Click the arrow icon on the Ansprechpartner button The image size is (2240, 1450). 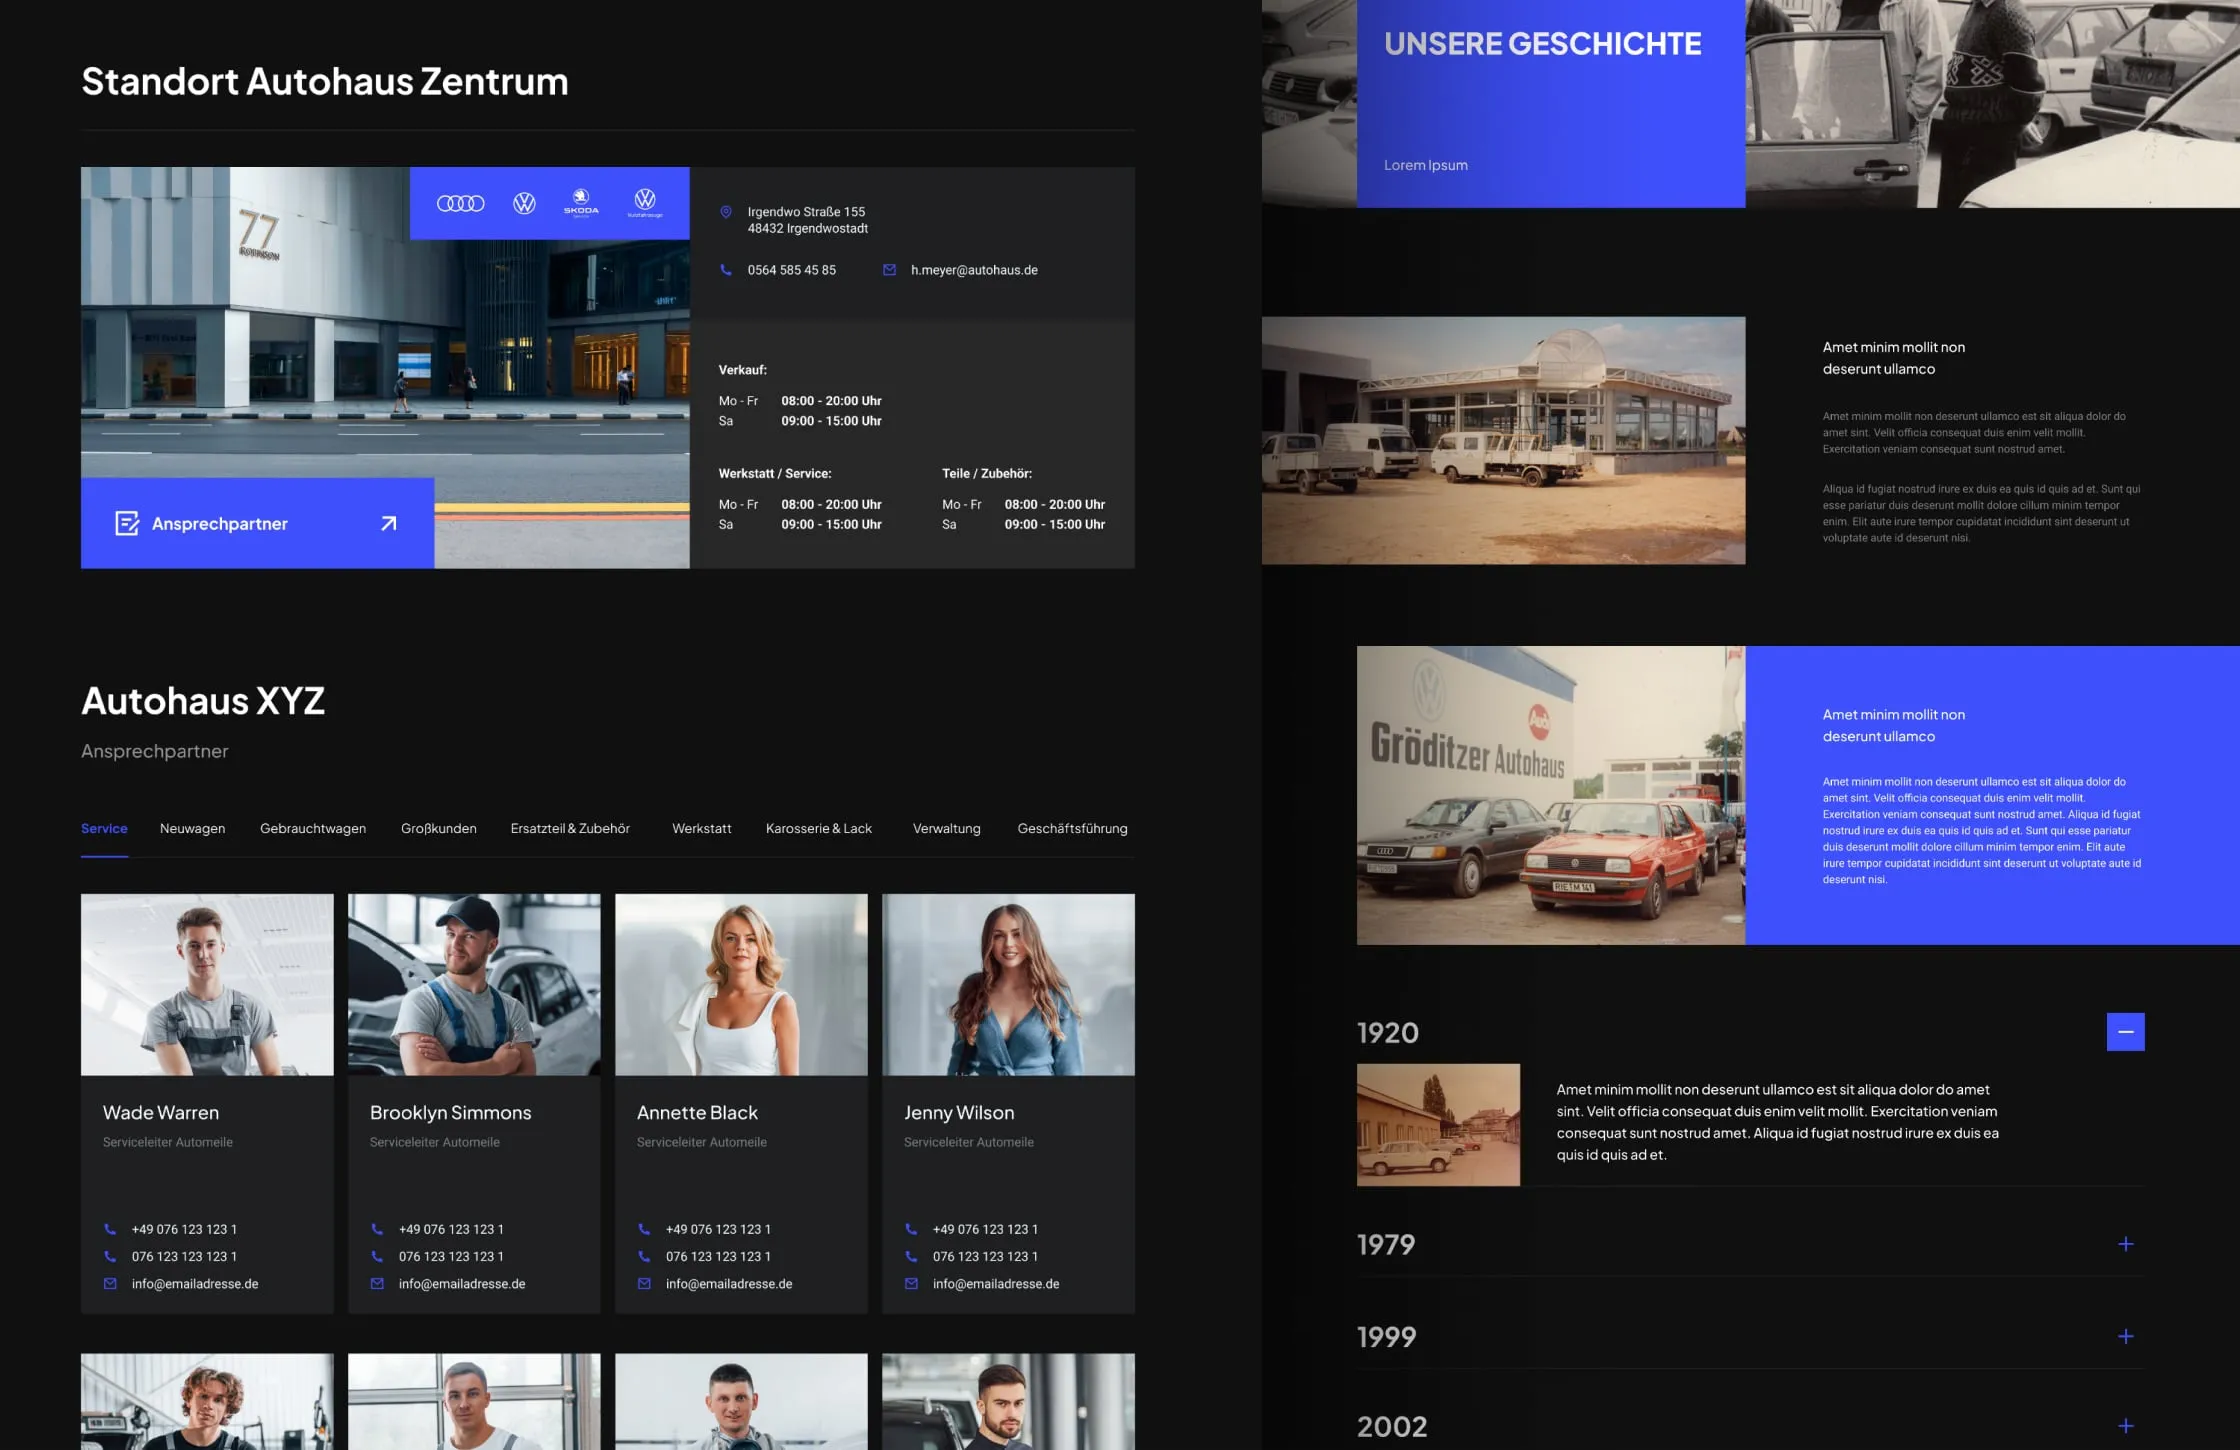389,523
